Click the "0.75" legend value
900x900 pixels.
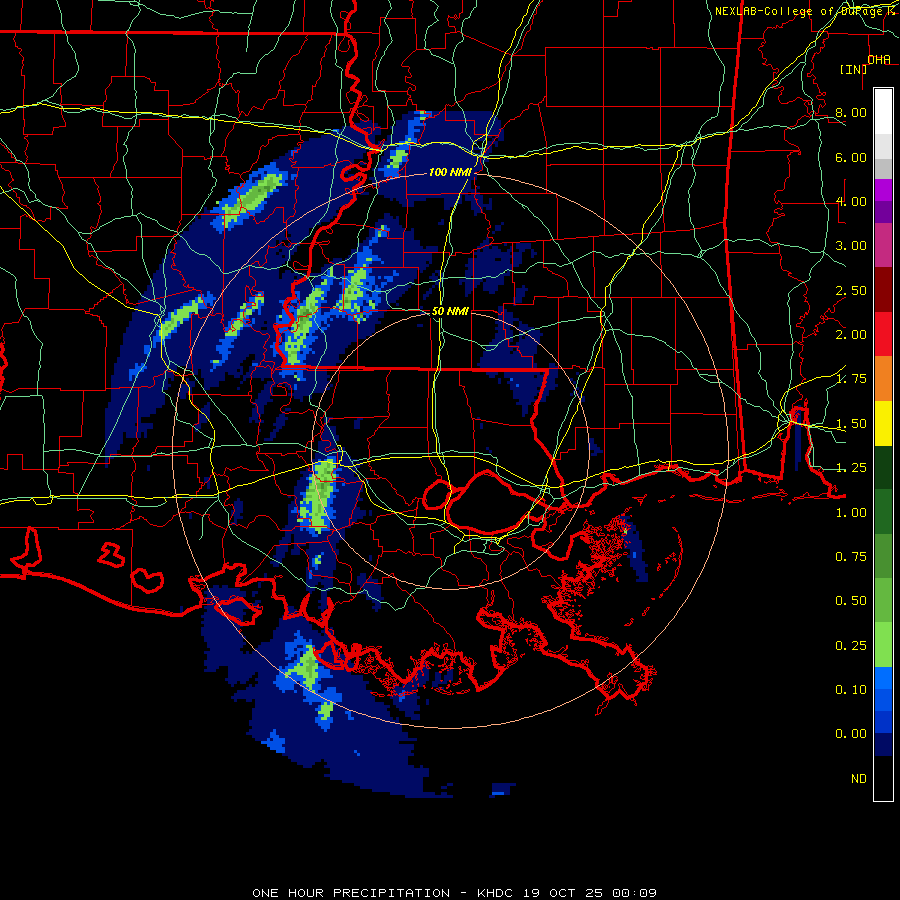[851, 557]
